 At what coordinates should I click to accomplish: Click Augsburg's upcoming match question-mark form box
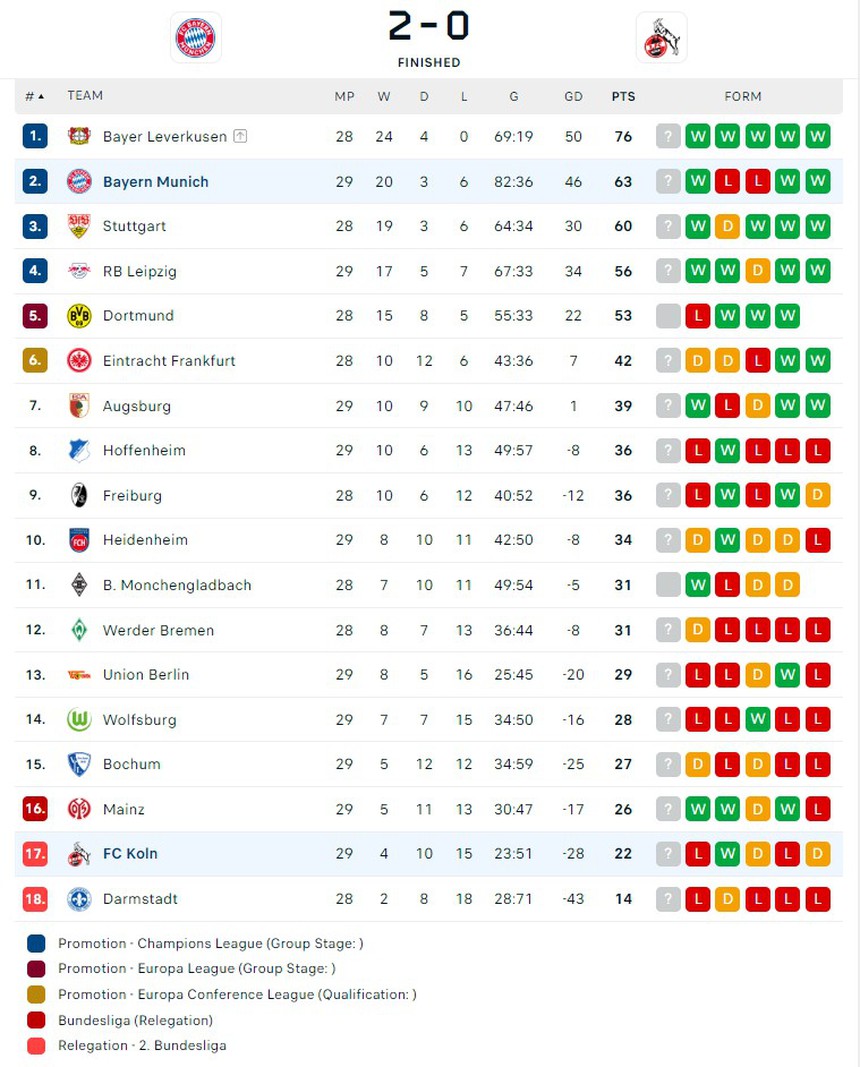pyautogui.click(x=668, y=406)
